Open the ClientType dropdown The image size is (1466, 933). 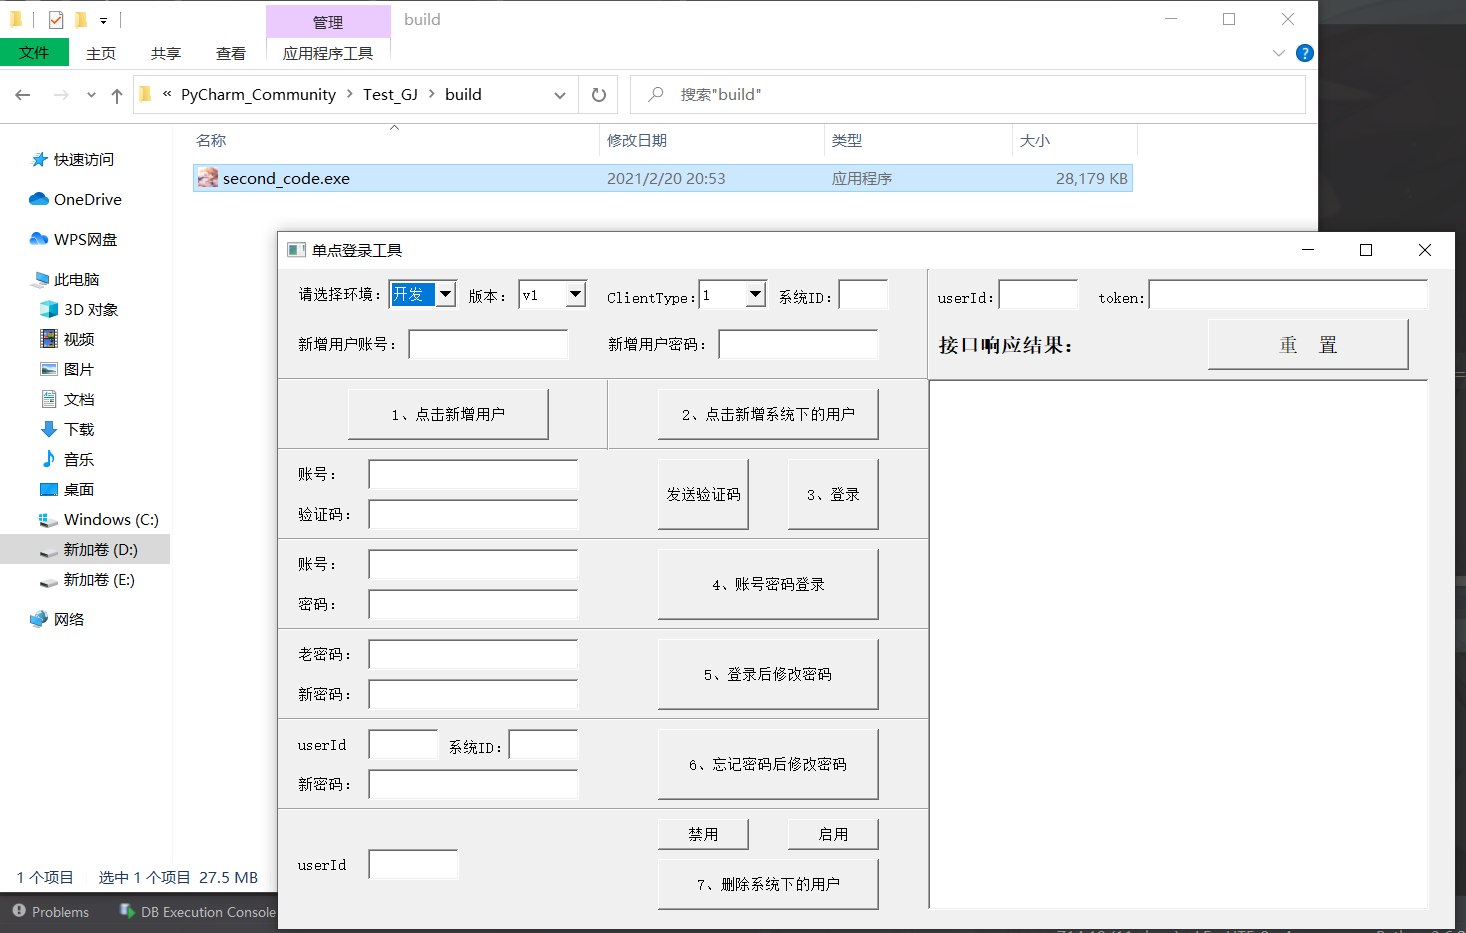(x=757, y=294)
